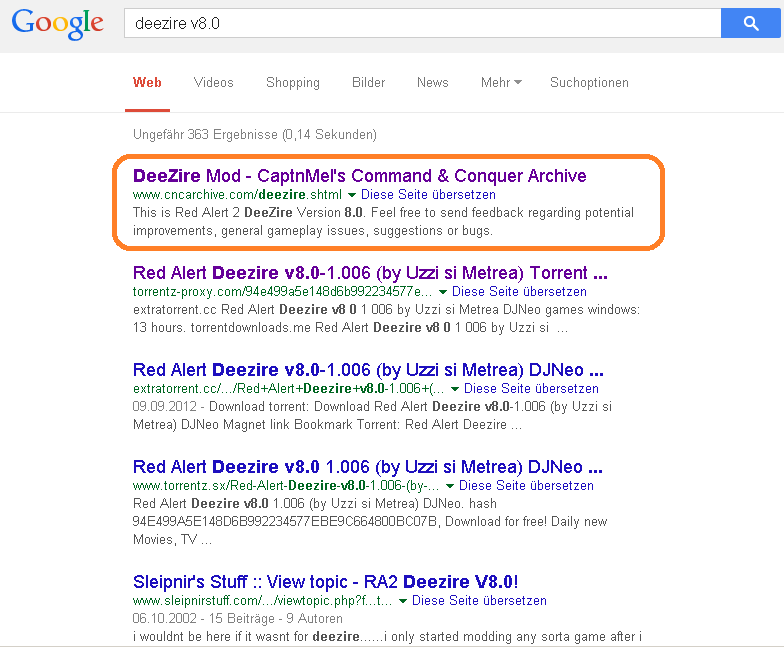Image resolution: width=784 pixels, height=647 pixels.
Task: Open DeeZire Mod - CaptnMel's Command & Conquer Archive result
Action: click(x=360, y=176)
